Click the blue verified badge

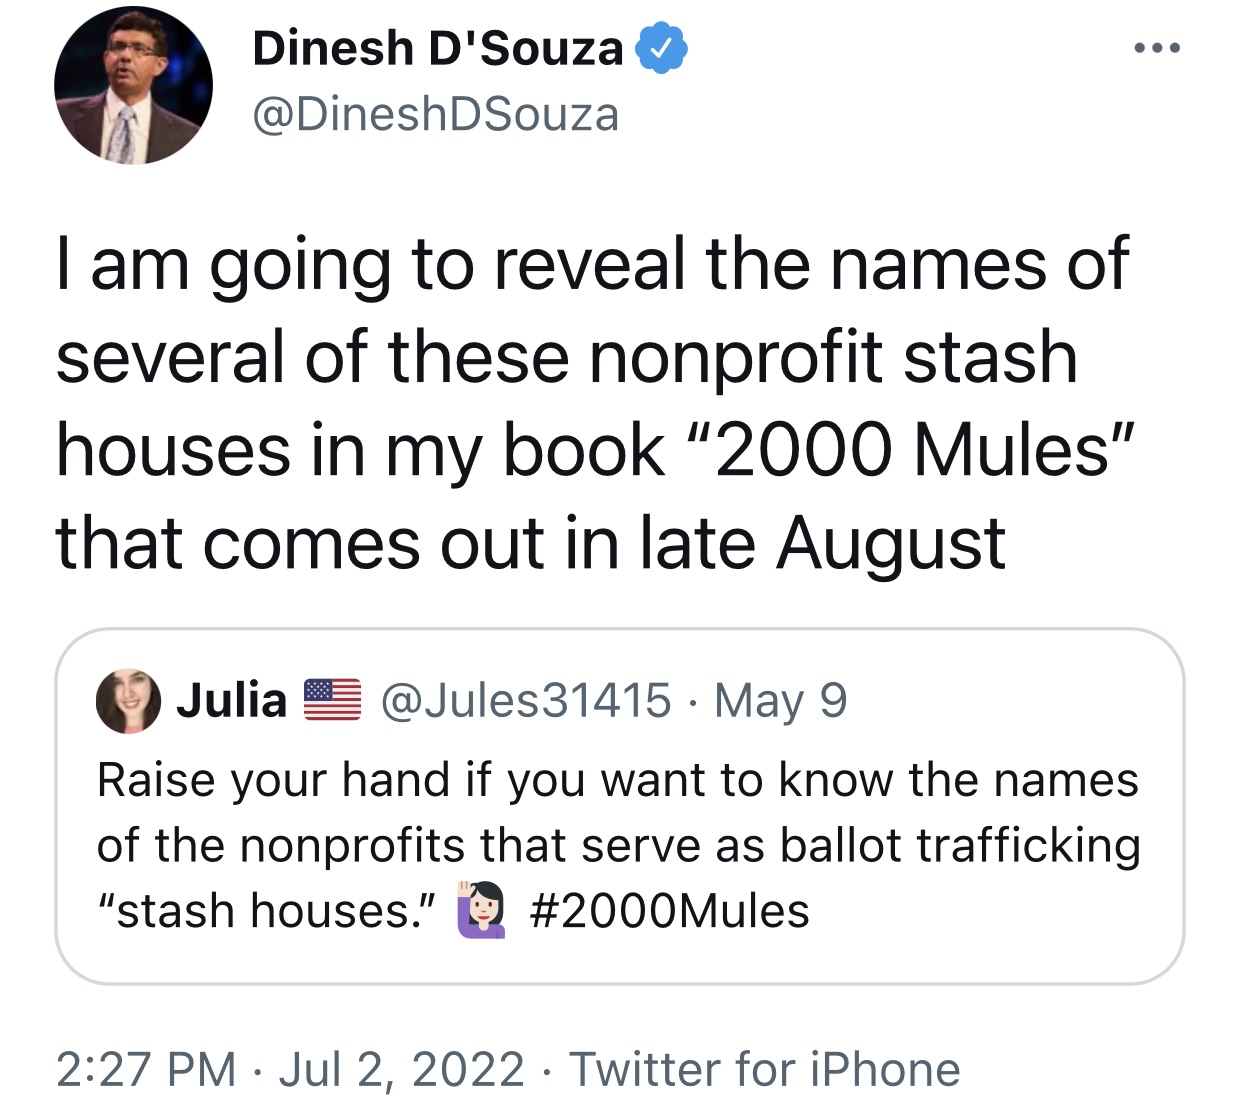660,48
